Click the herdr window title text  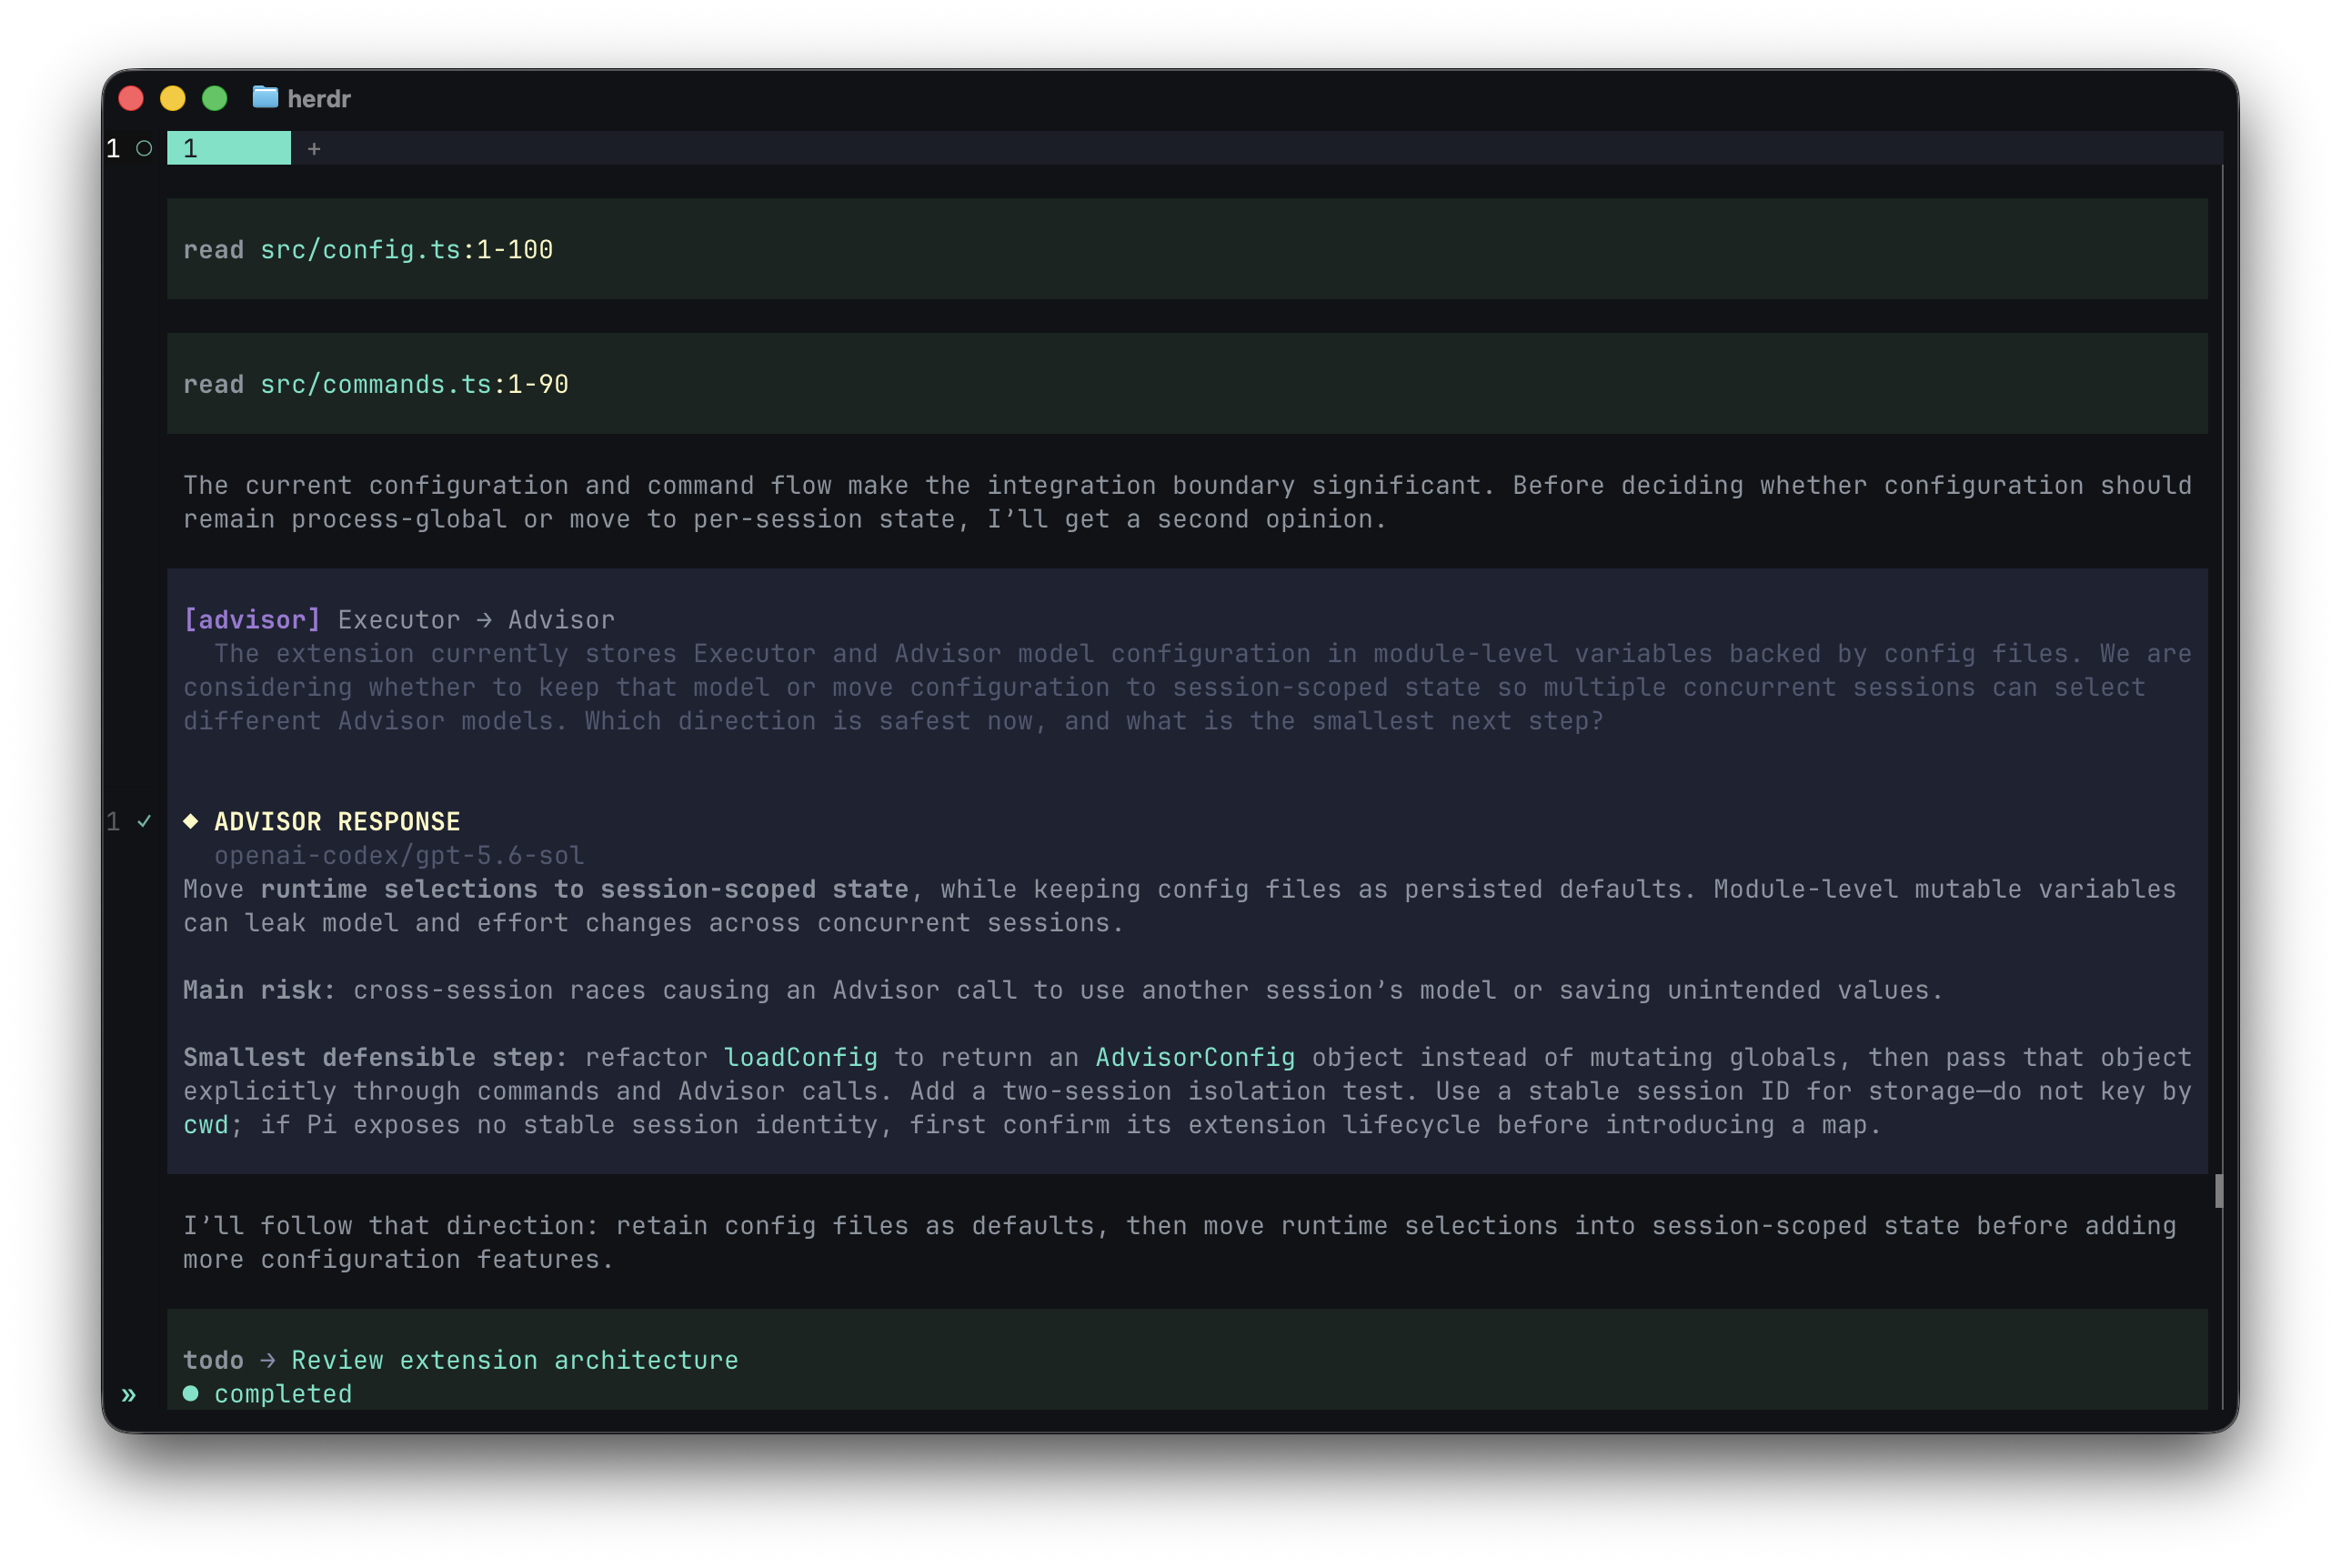pyautogui.click(x=319, y=98)
